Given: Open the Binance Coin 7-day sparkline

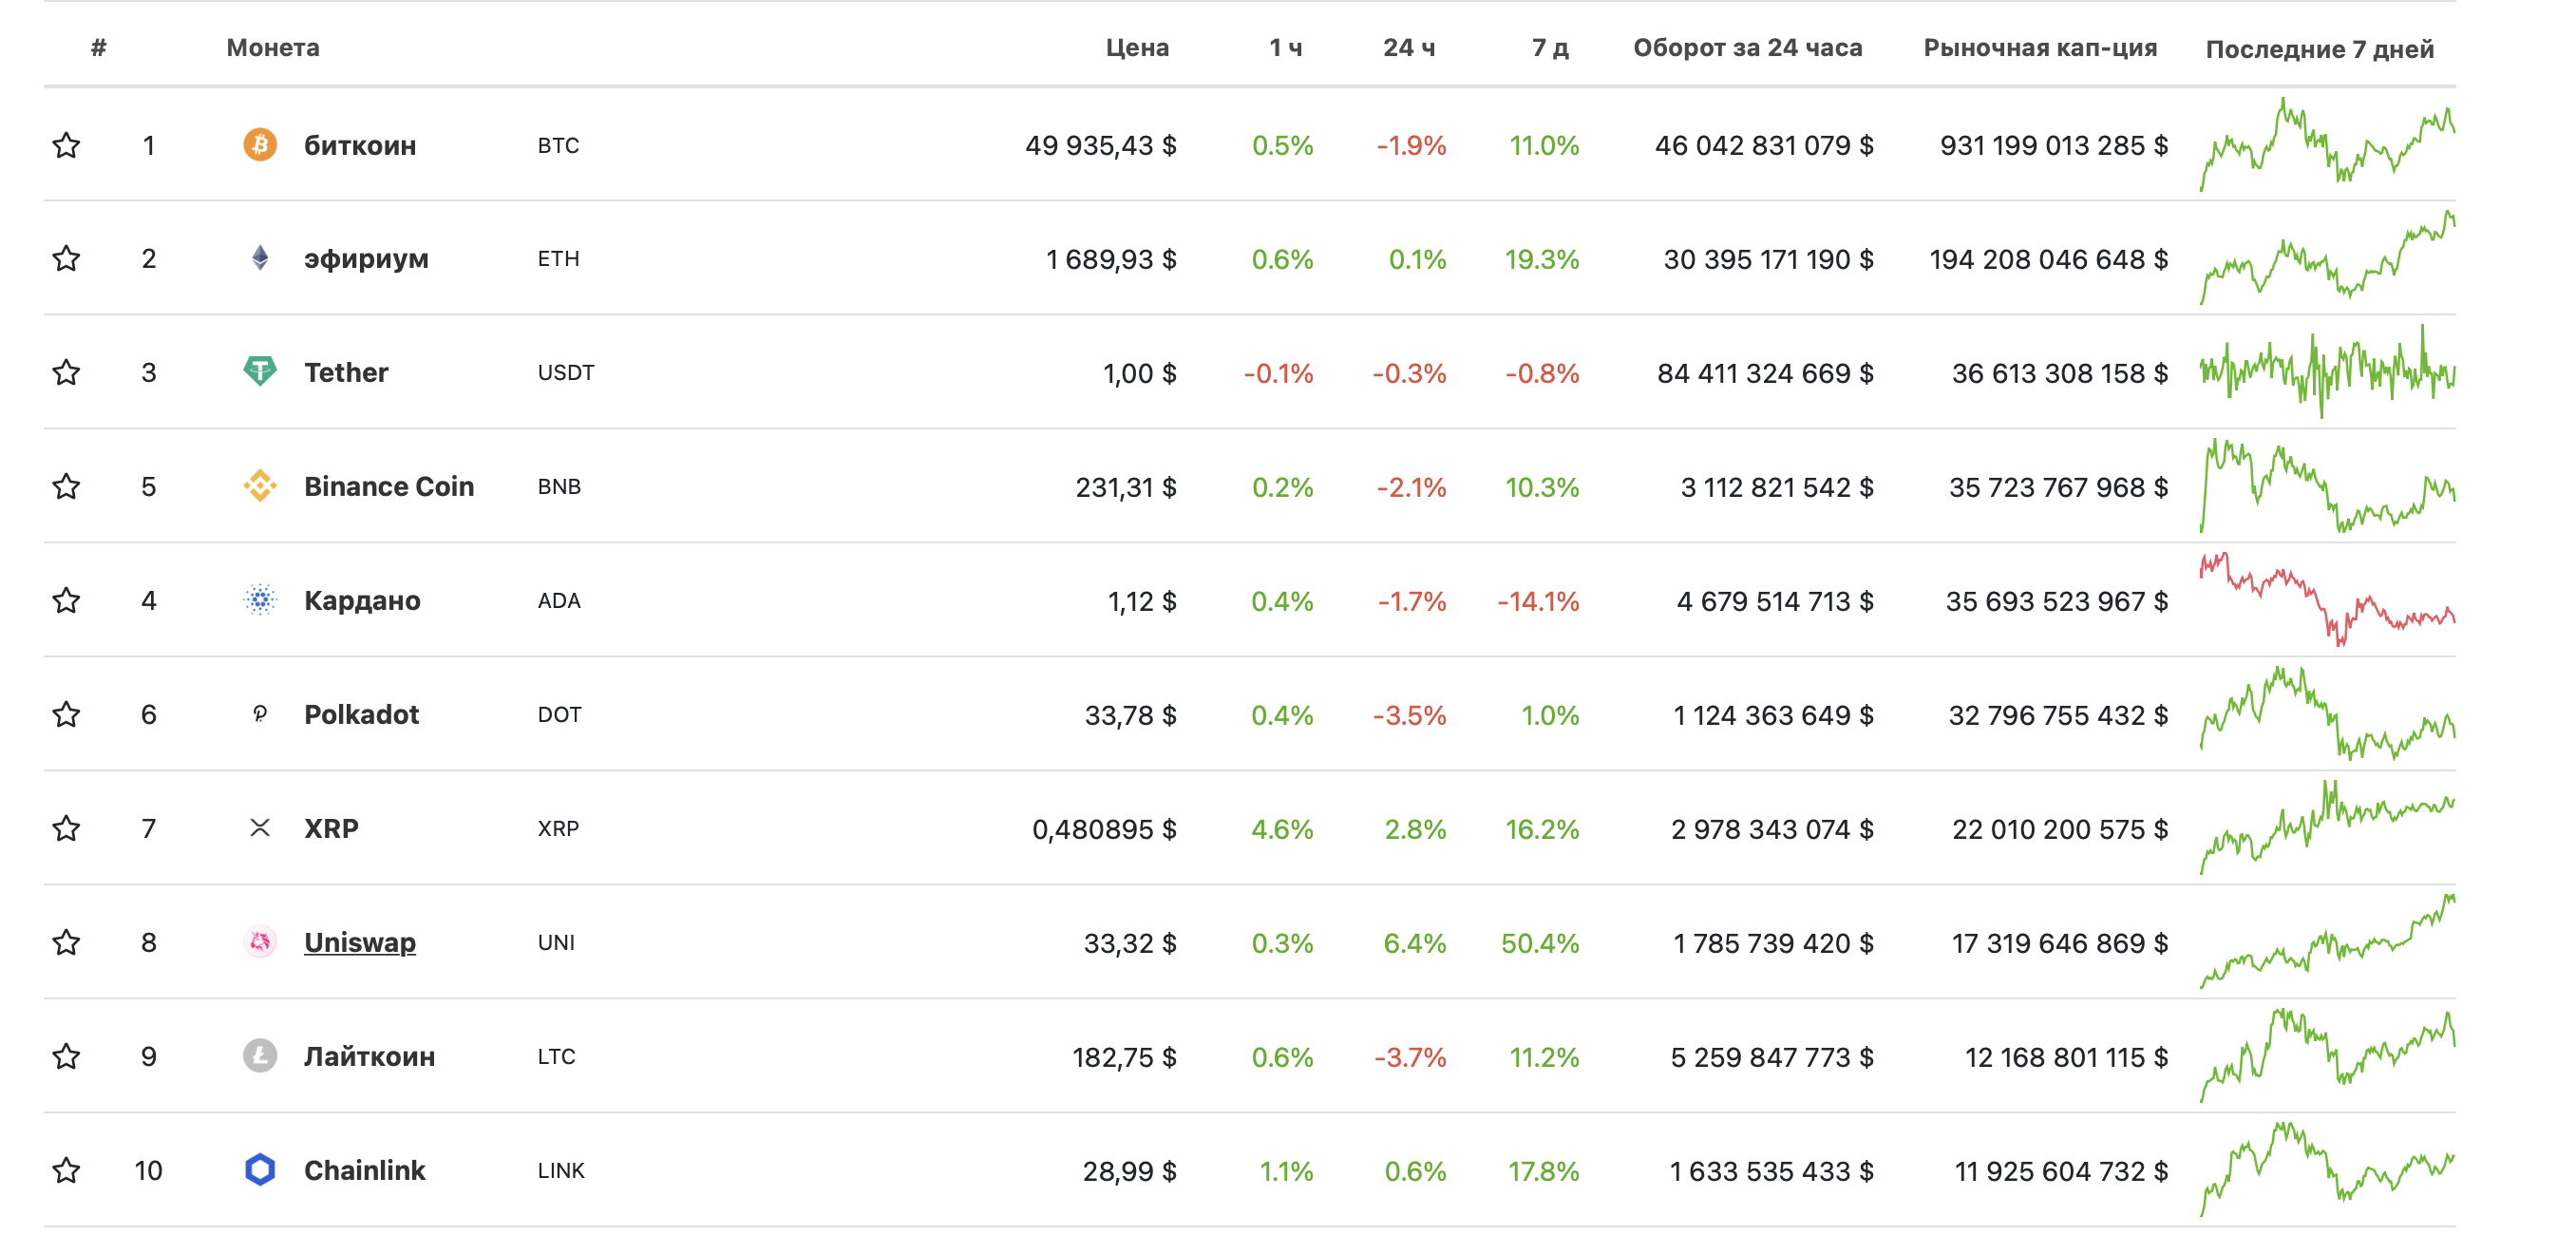Looking at the screenshot, I should click(2327, 486).
